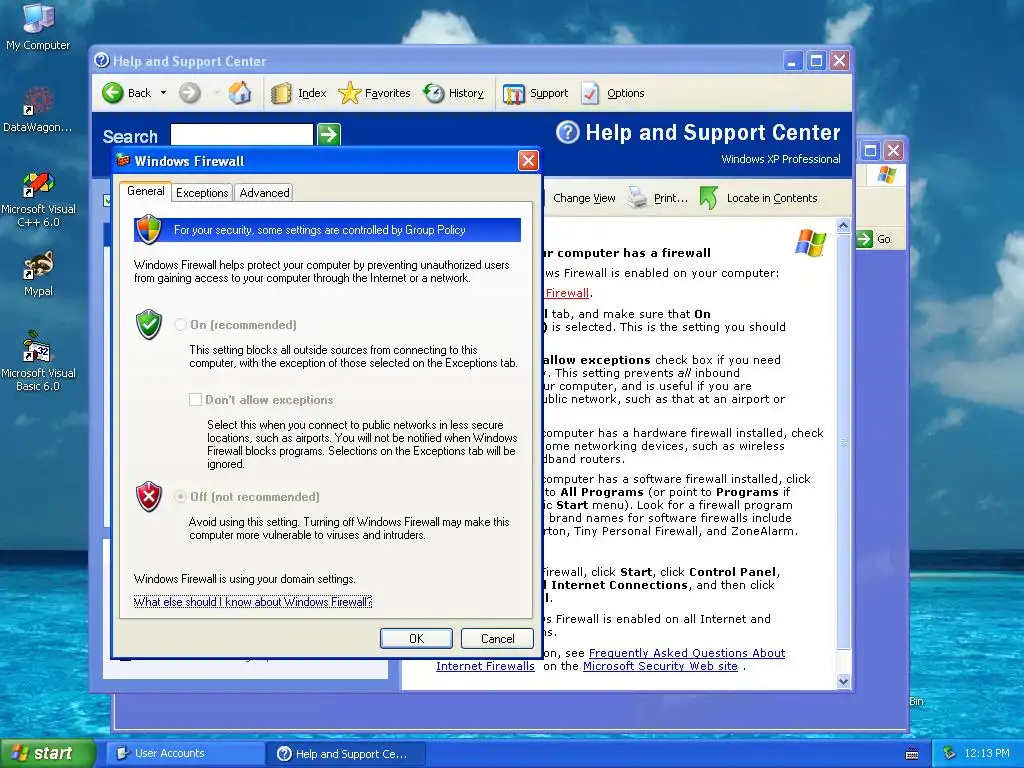This screenshot has height=768, width=1024.
Task: Click the greyed Forward arrow icon
Action: tap(189, 93)
